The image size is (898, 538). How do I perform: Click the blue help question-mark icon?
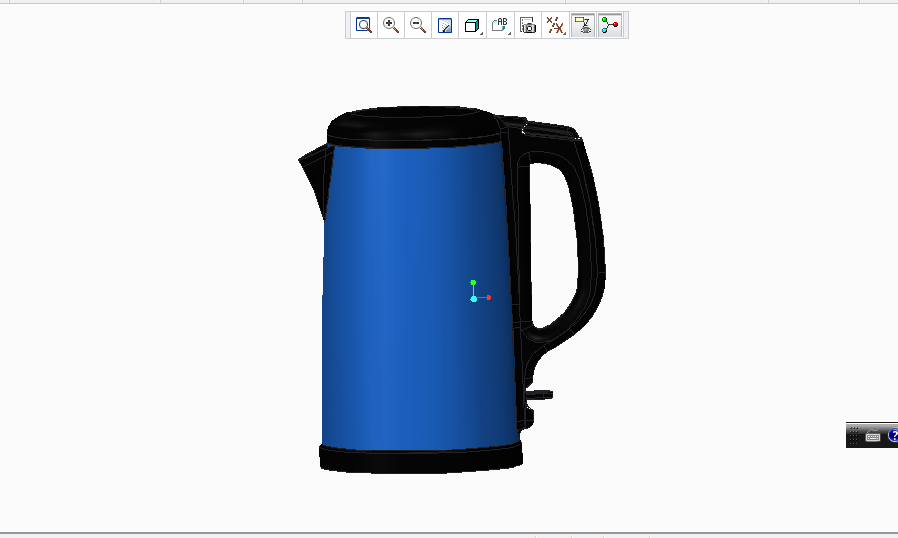click(893, 435)
